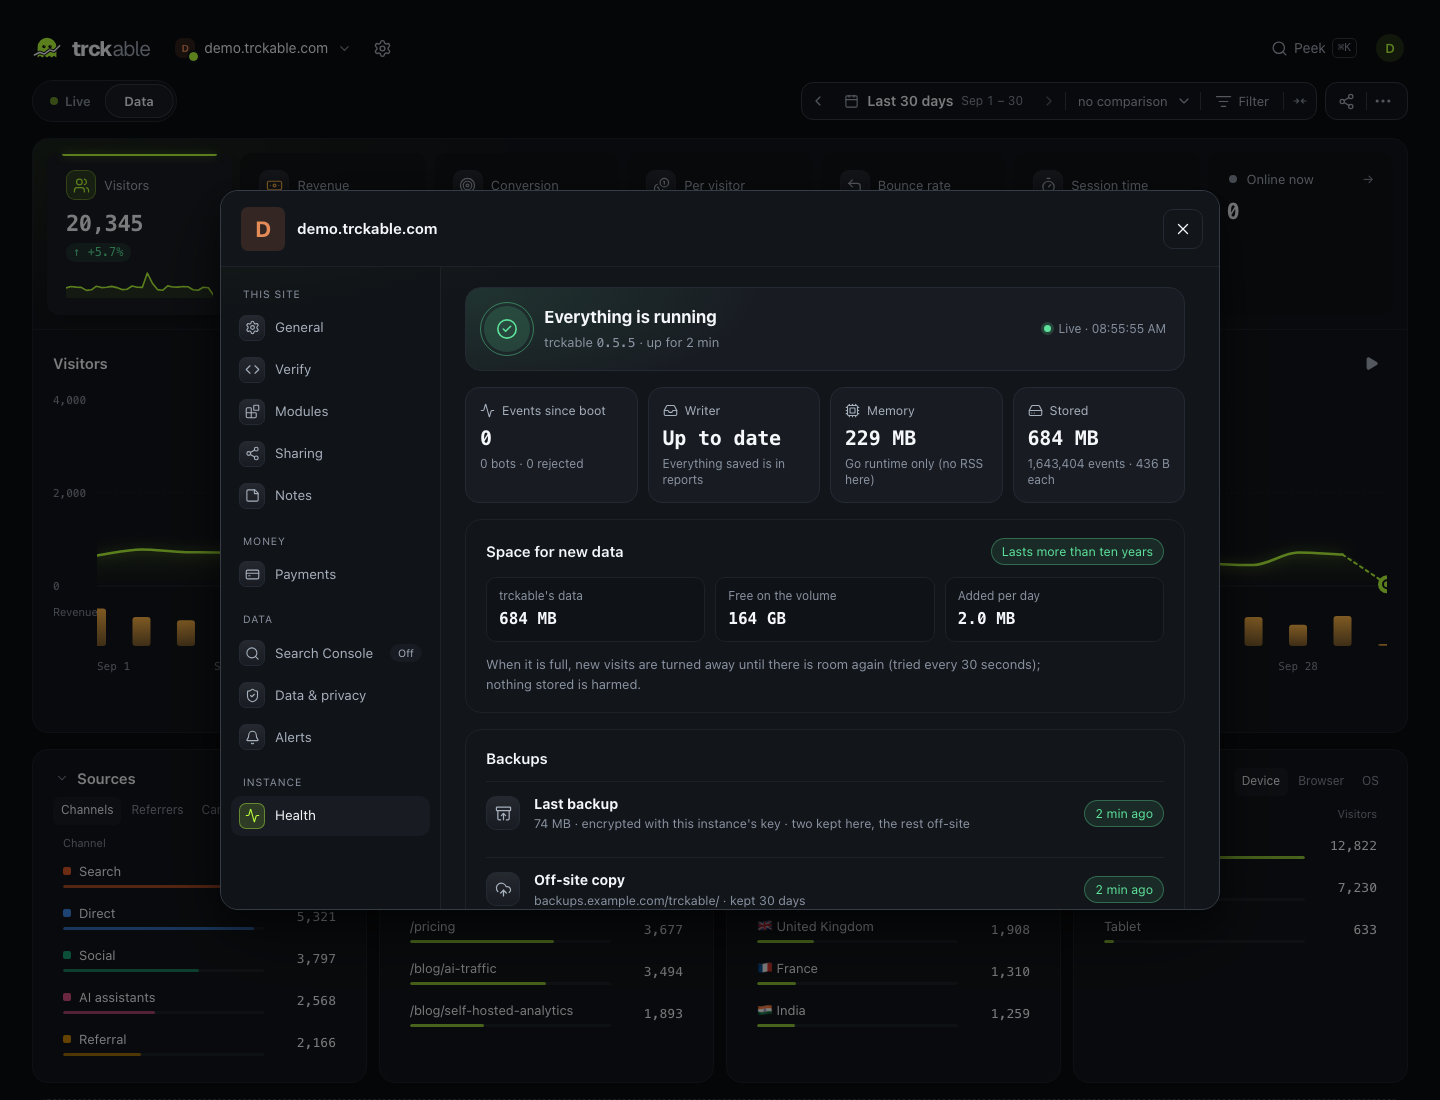
Task: Click the Referral channel row
Action: tap(199, 1042)
